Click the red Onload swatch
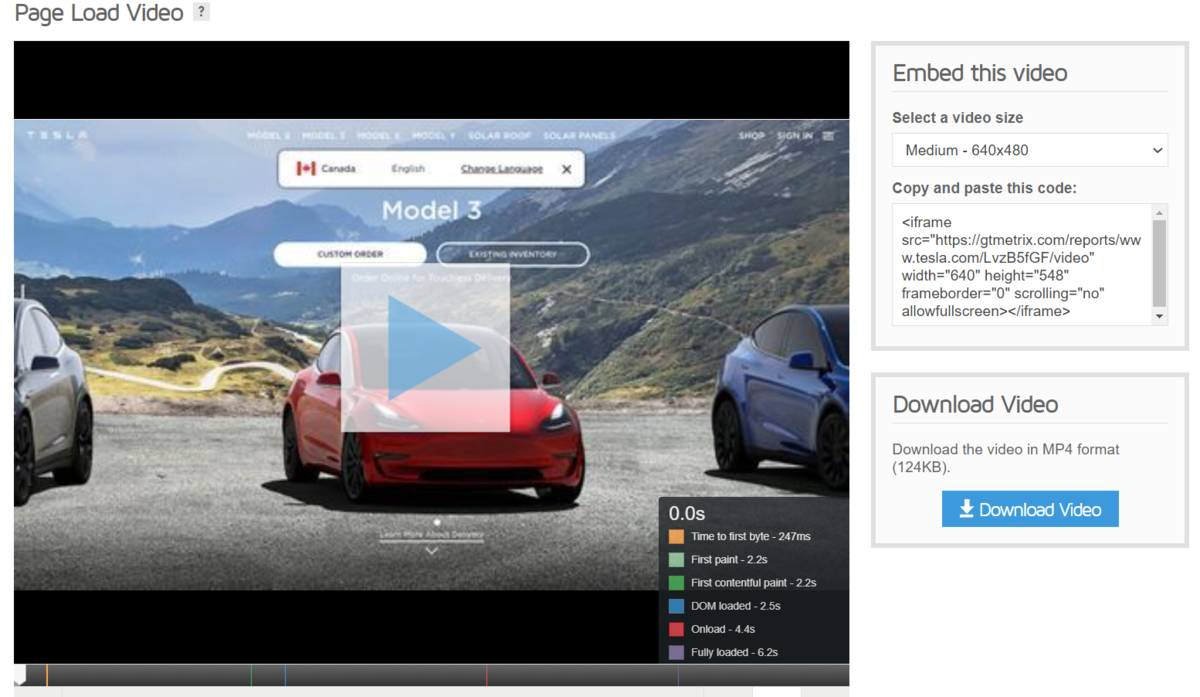This screenshot has height=697, width=1200. 676,629
